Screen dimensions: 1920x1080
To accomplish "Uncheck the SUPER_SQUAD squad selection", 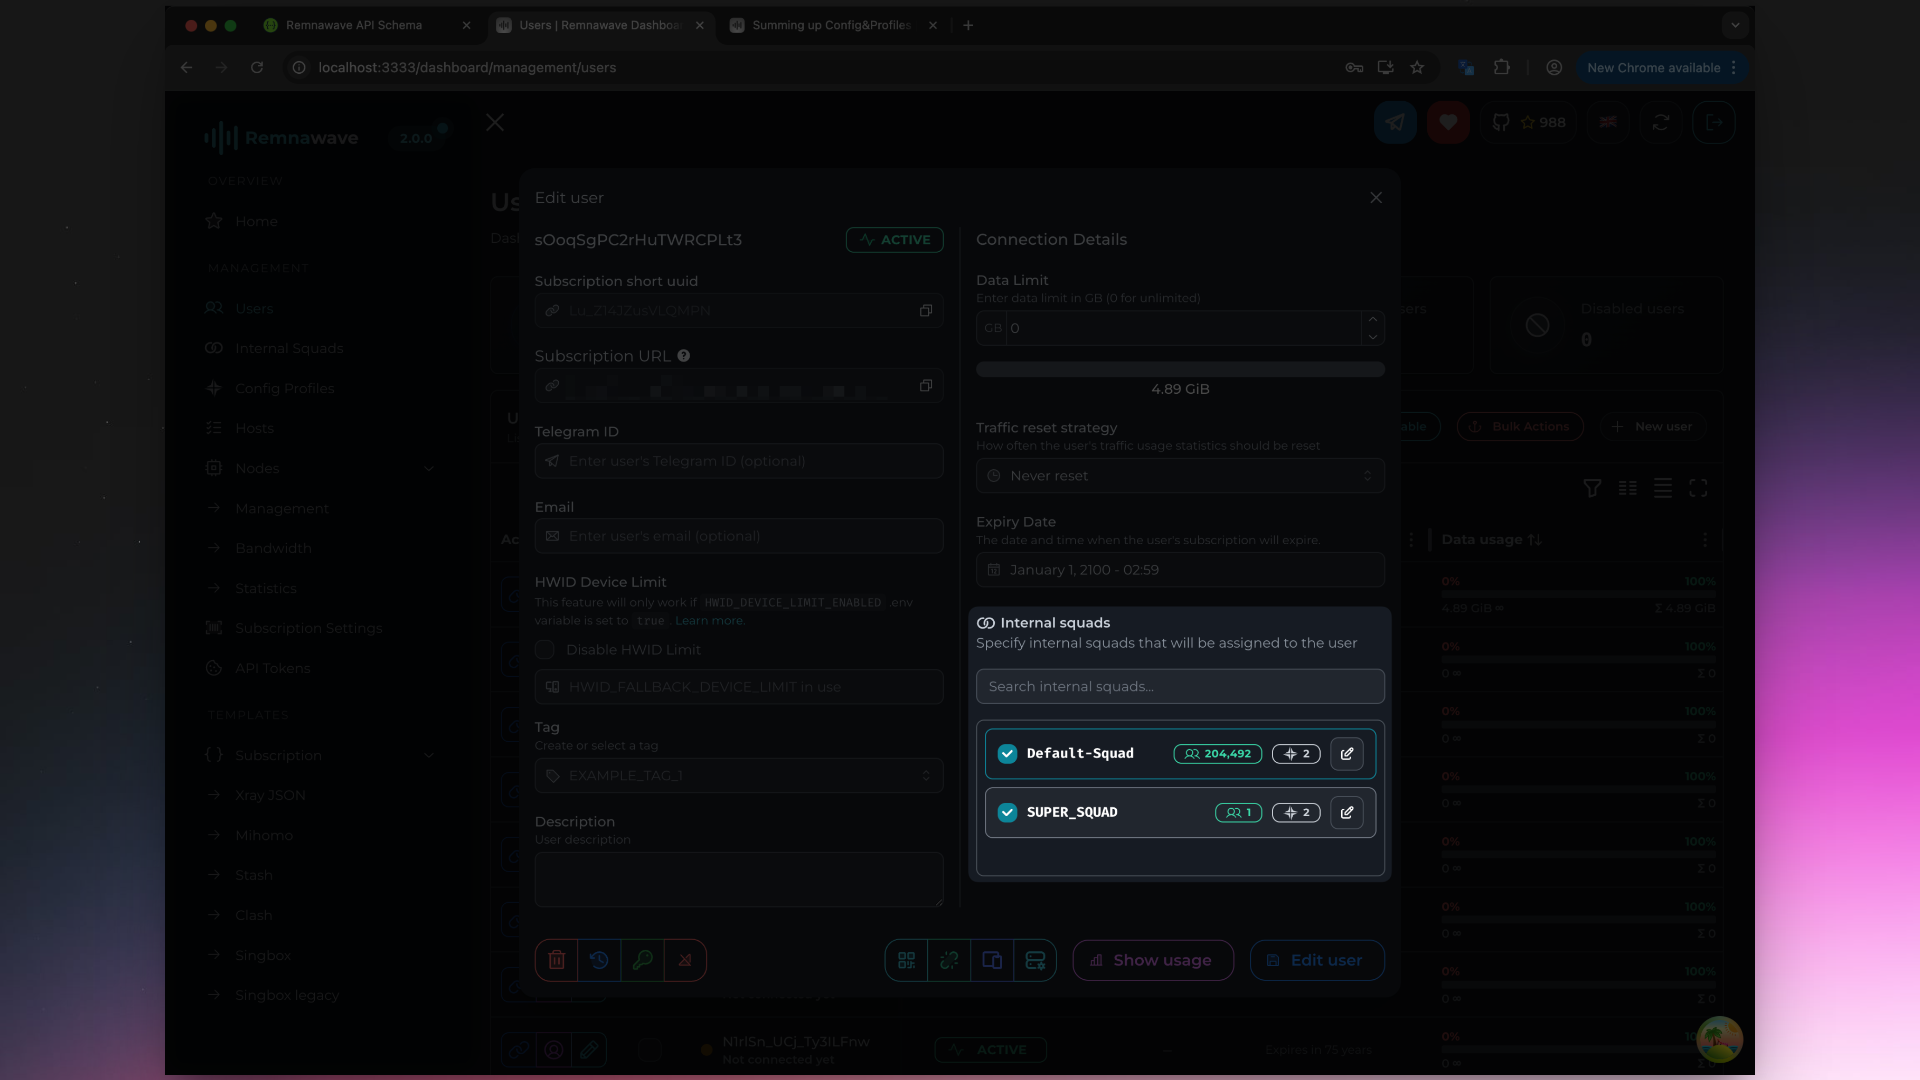I will [1007, 812].
